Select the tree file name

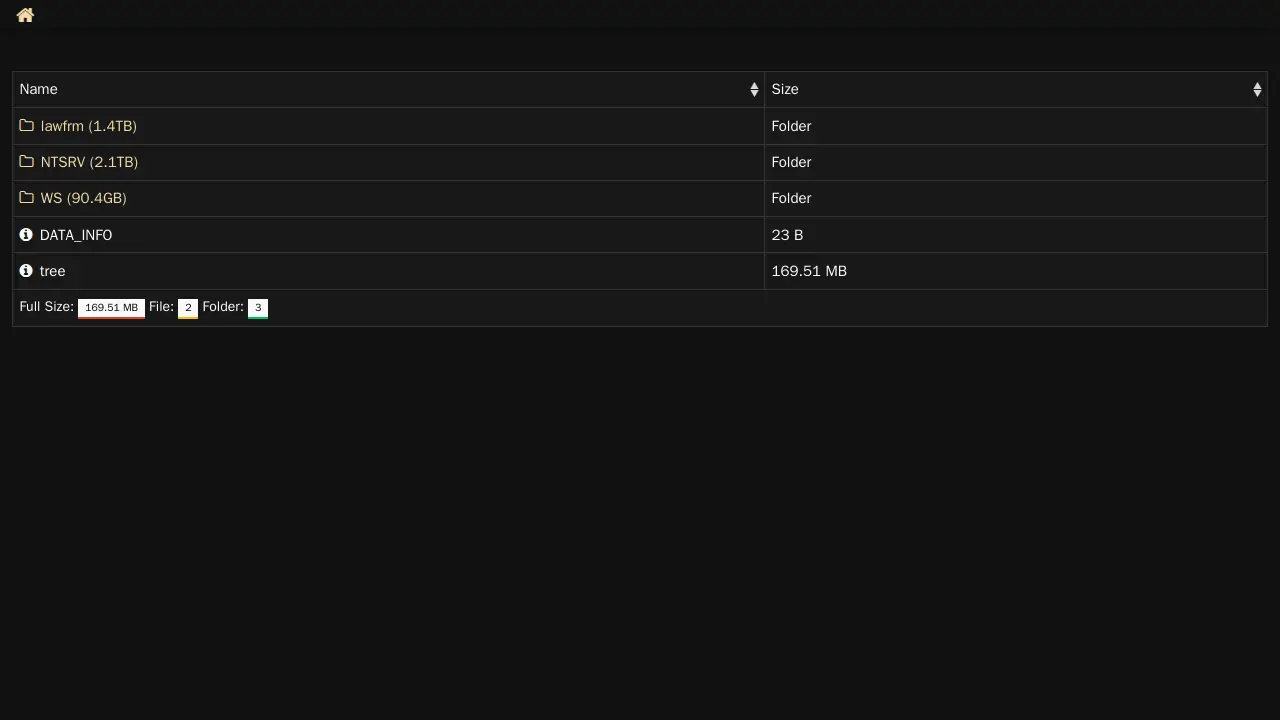52,271
